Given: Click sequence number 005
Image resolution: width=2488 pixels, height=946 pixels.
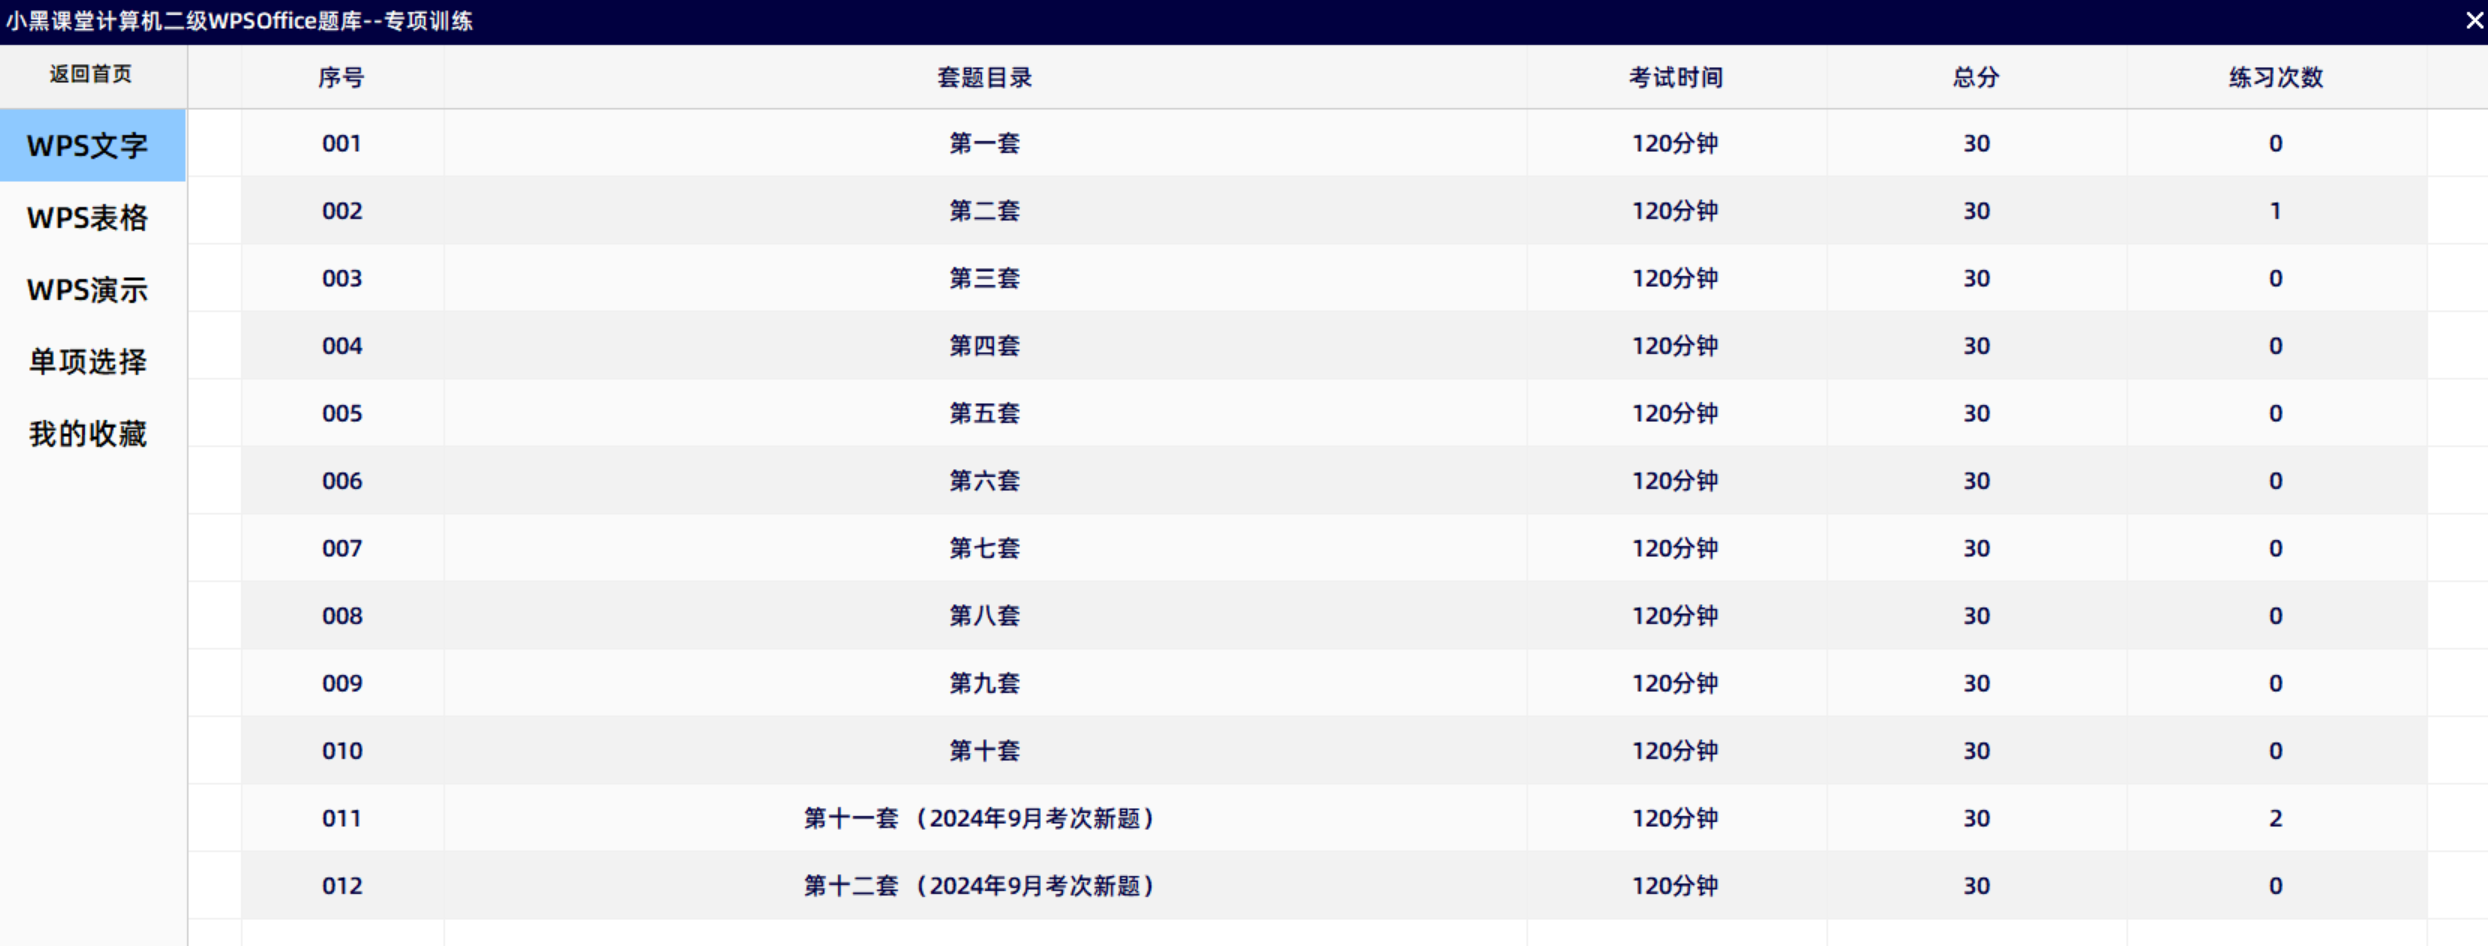Looking at the screenshot, I should (341, 413).
